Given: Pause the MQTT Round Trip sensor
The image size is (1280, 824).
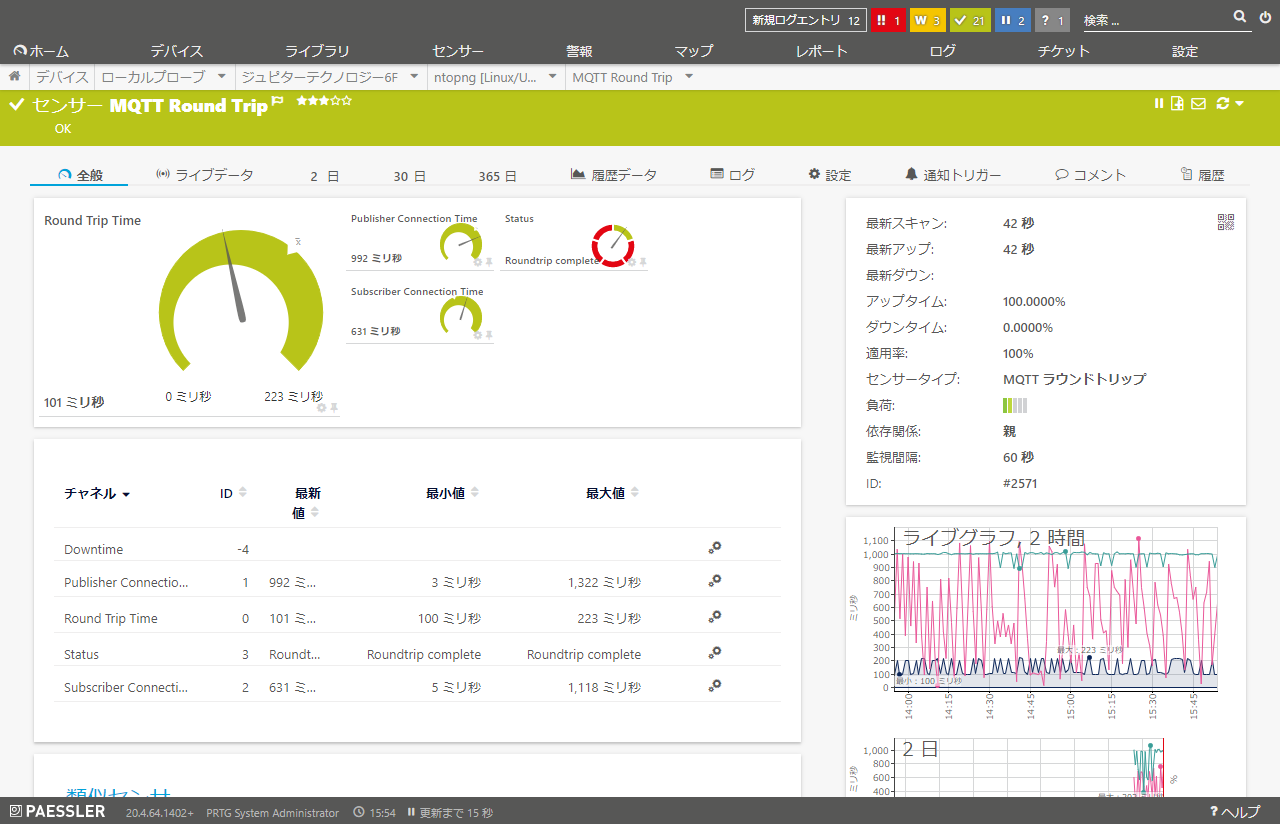Looking at the screenshot, I should (1159, 103).
